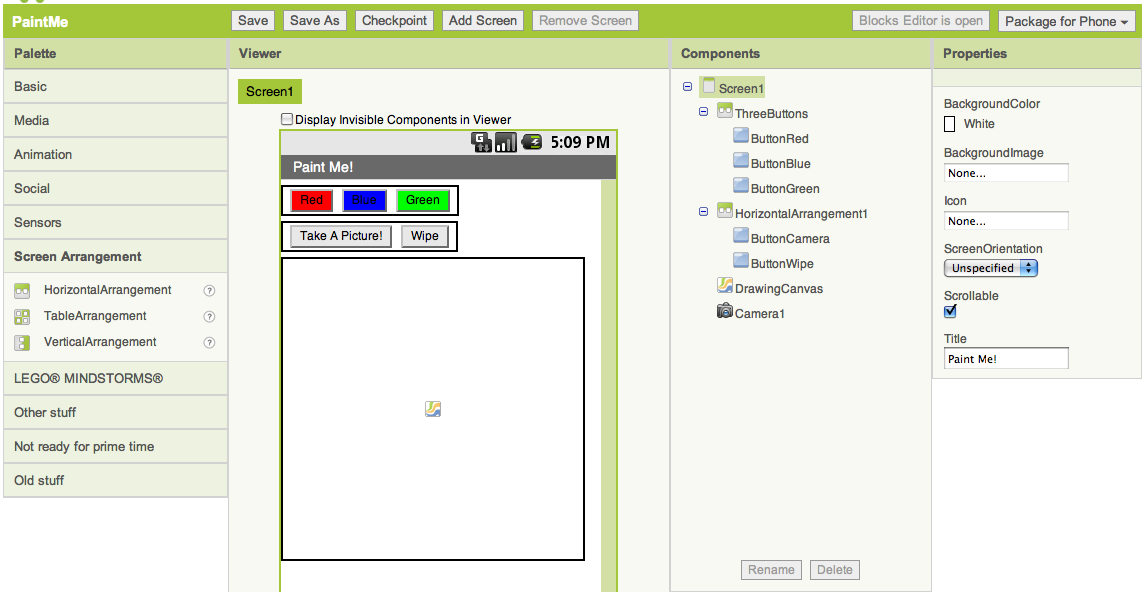
Task: Select ButtonWipe label in the component tree
Action: pos(782,264)
